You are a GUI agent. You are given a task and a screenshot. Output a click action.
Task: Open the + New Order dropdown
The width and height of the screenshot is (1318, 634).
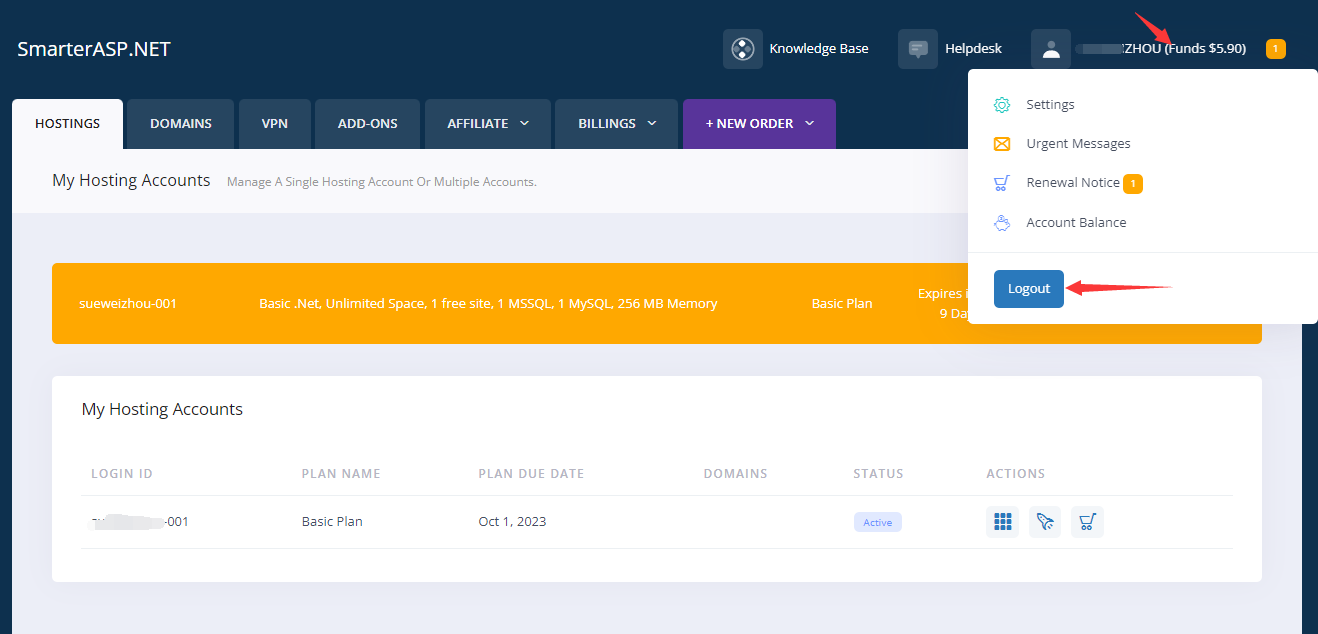tap(759, 124)
